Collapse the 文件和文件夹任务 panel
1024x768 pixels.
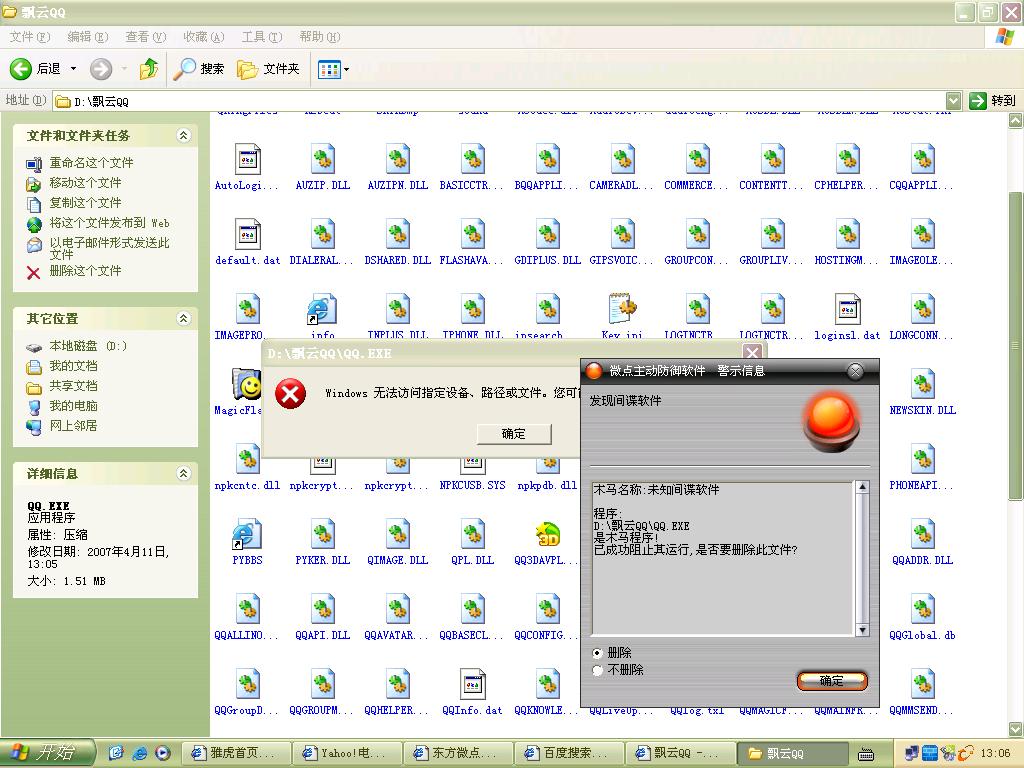184,135
